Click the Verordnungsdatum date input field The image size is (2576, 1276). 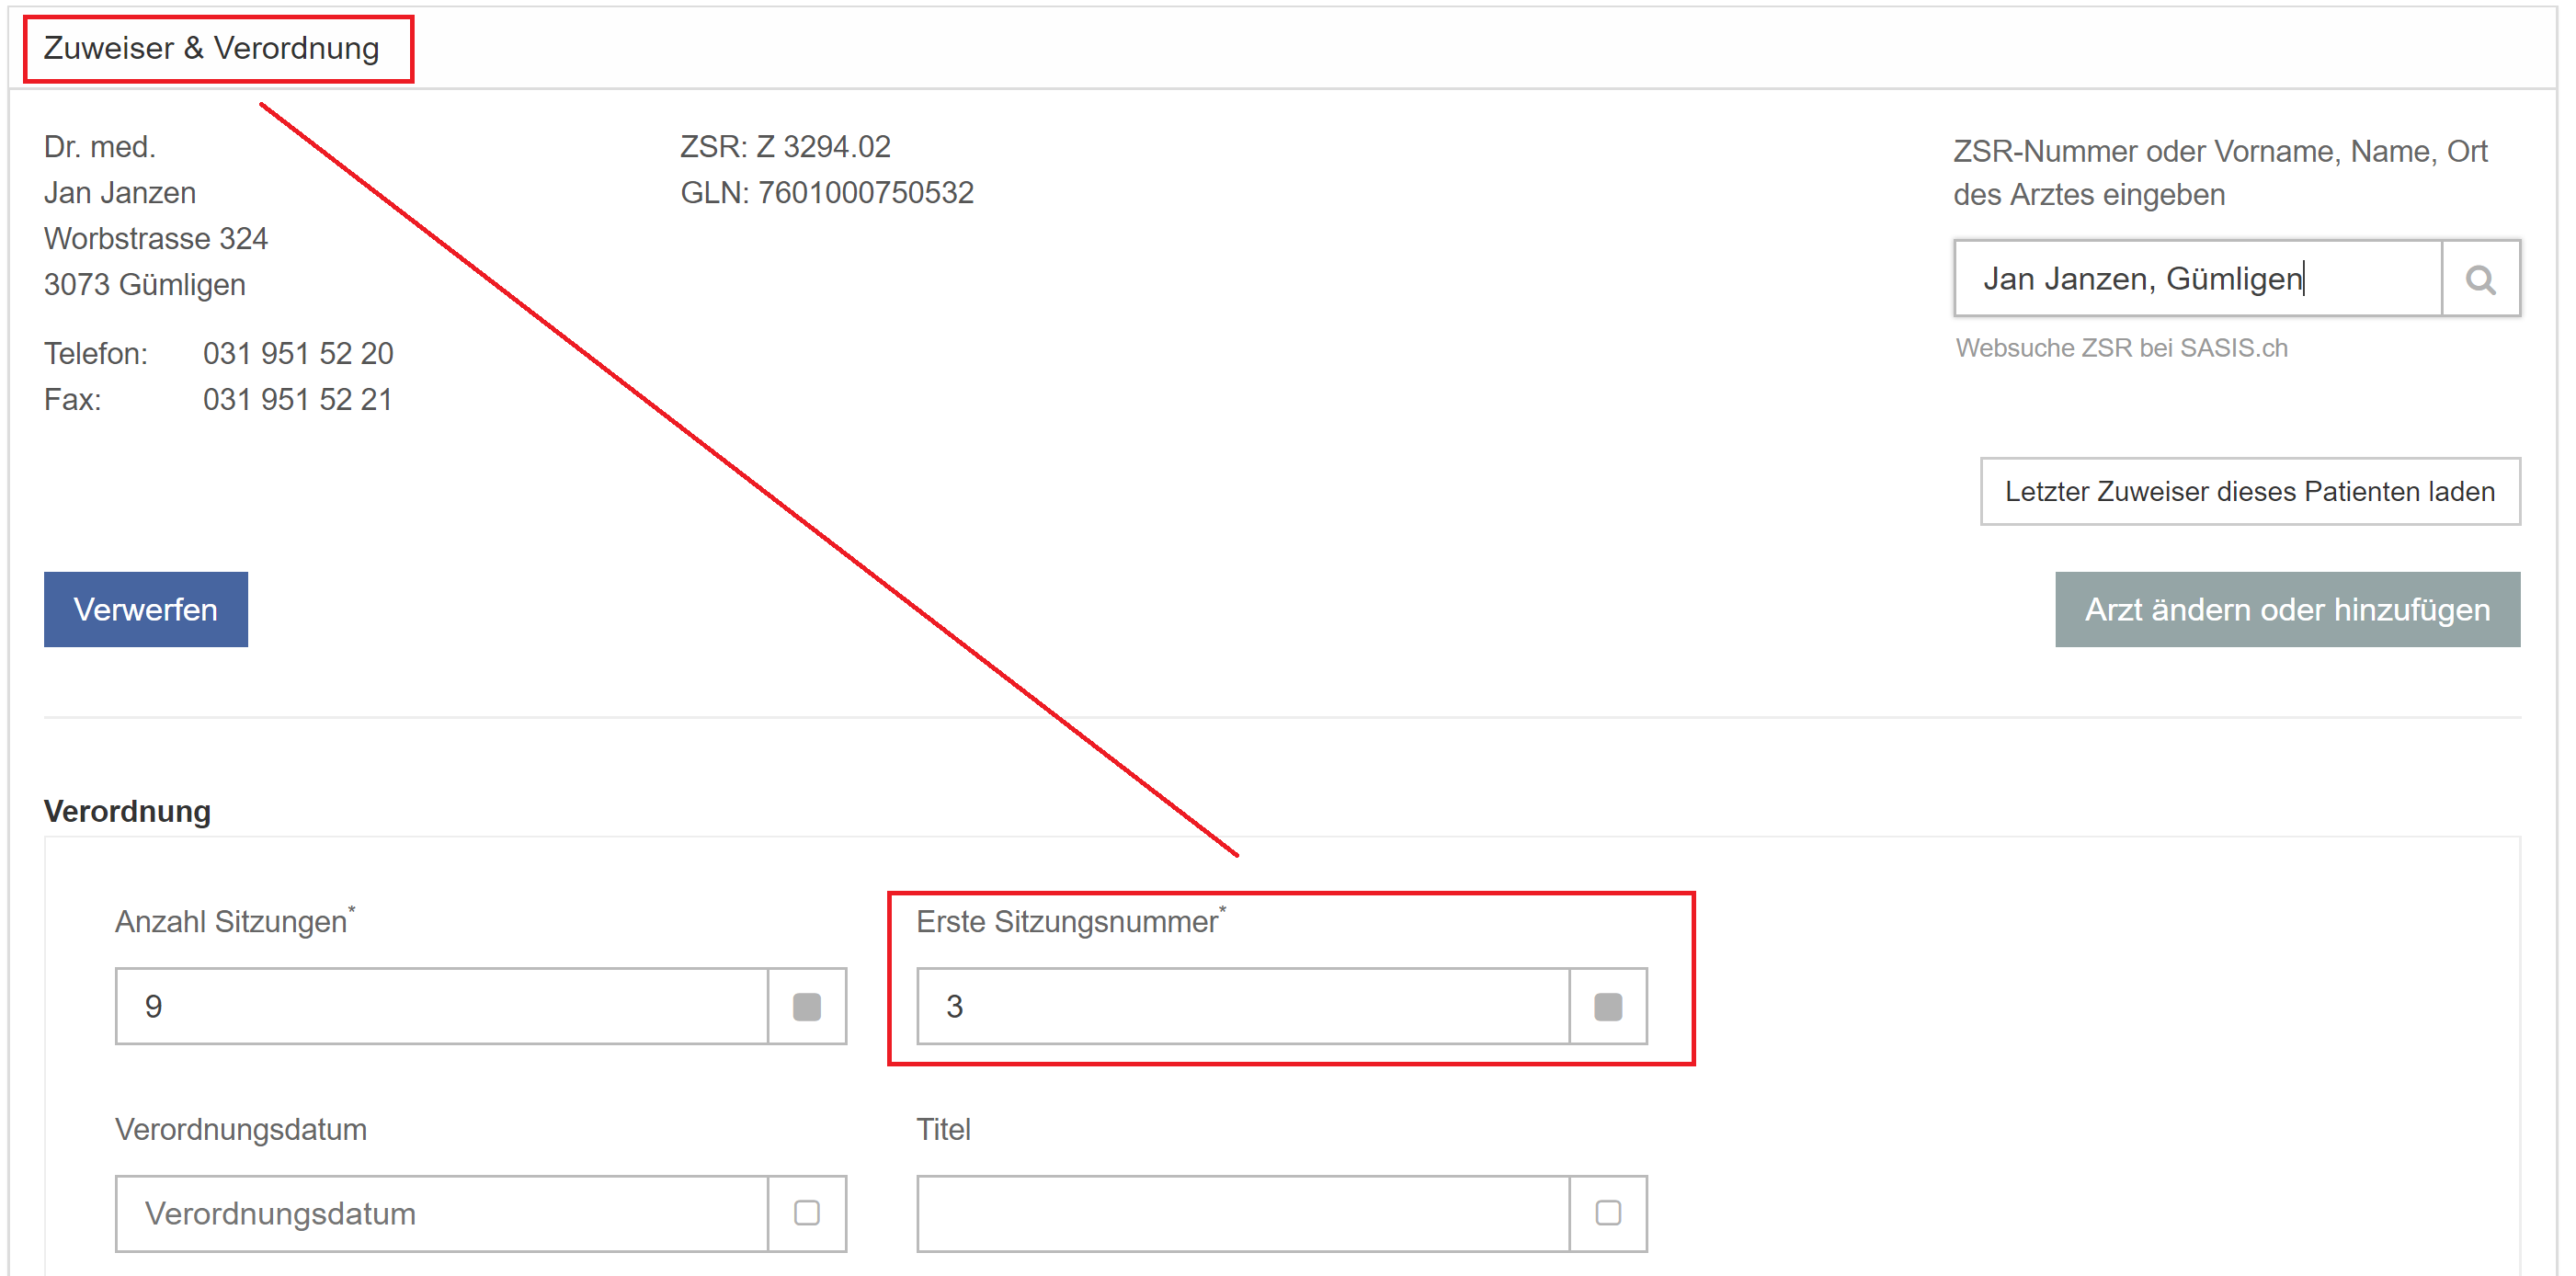442,1213
